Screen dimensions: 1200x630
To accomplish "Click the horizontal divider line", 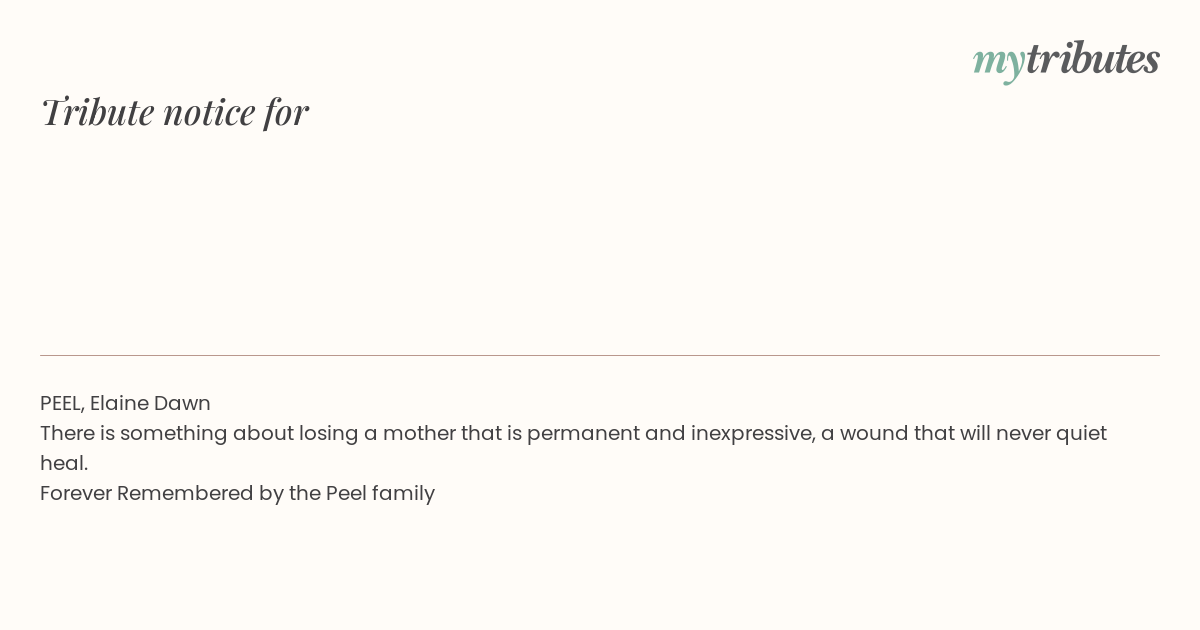I will 600,355.
